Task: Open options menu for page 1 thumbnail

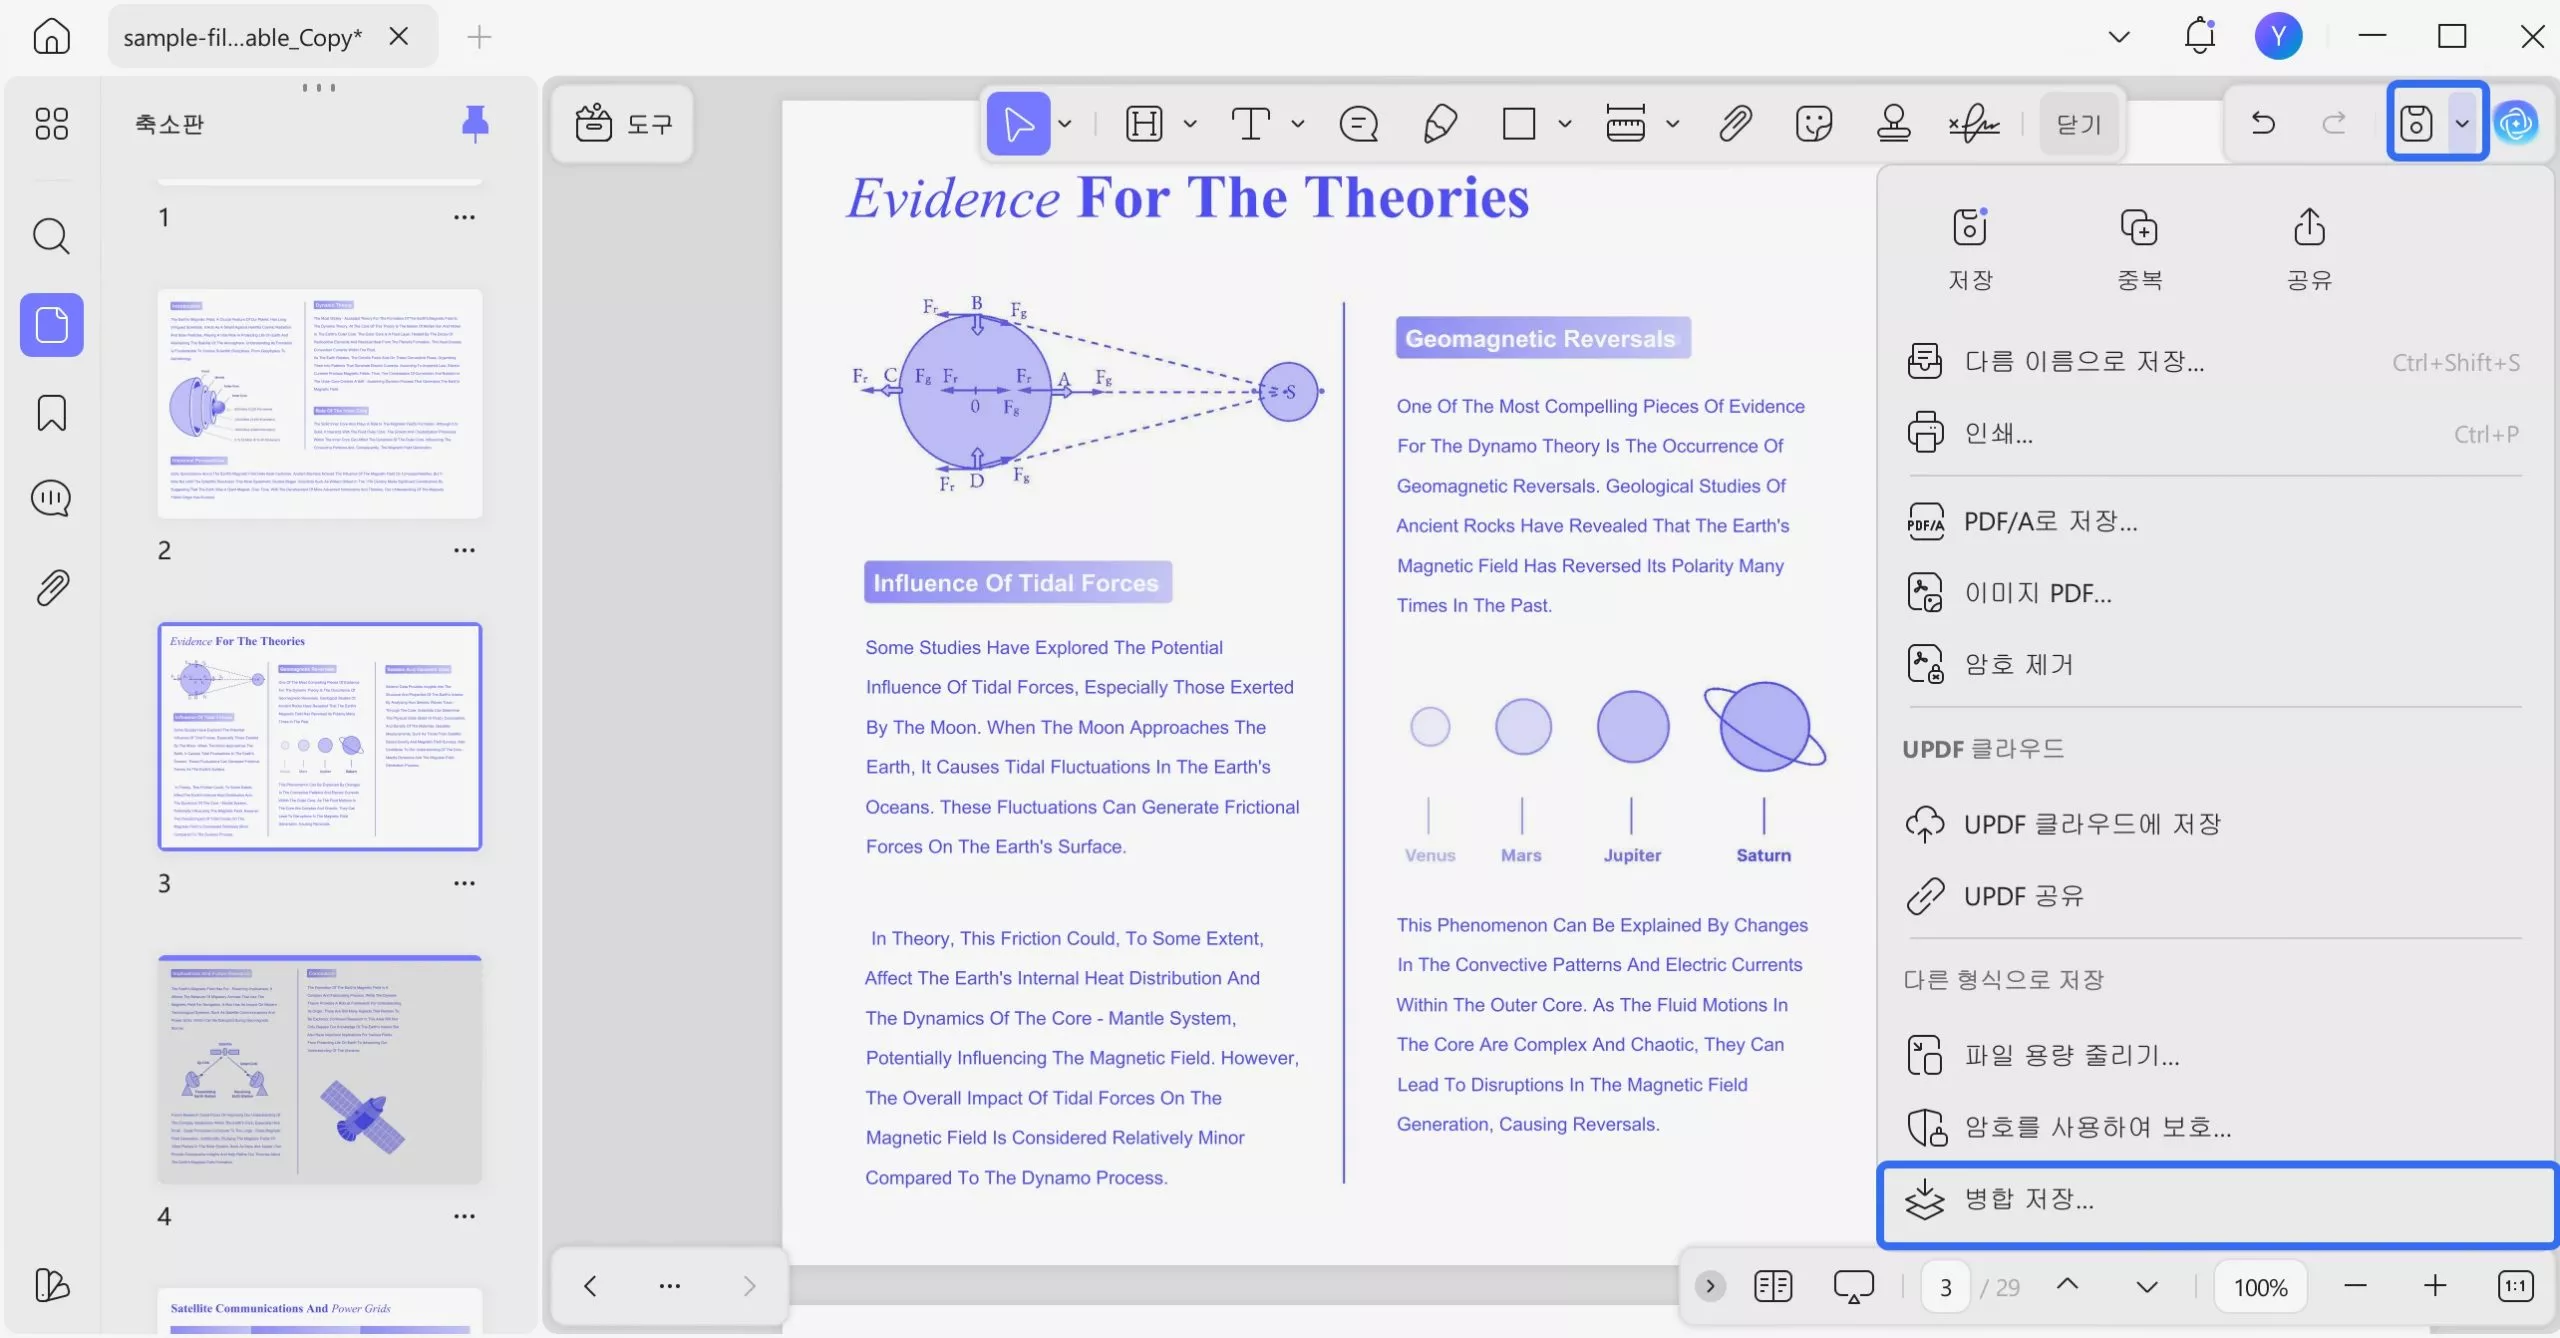Action: 464,217
